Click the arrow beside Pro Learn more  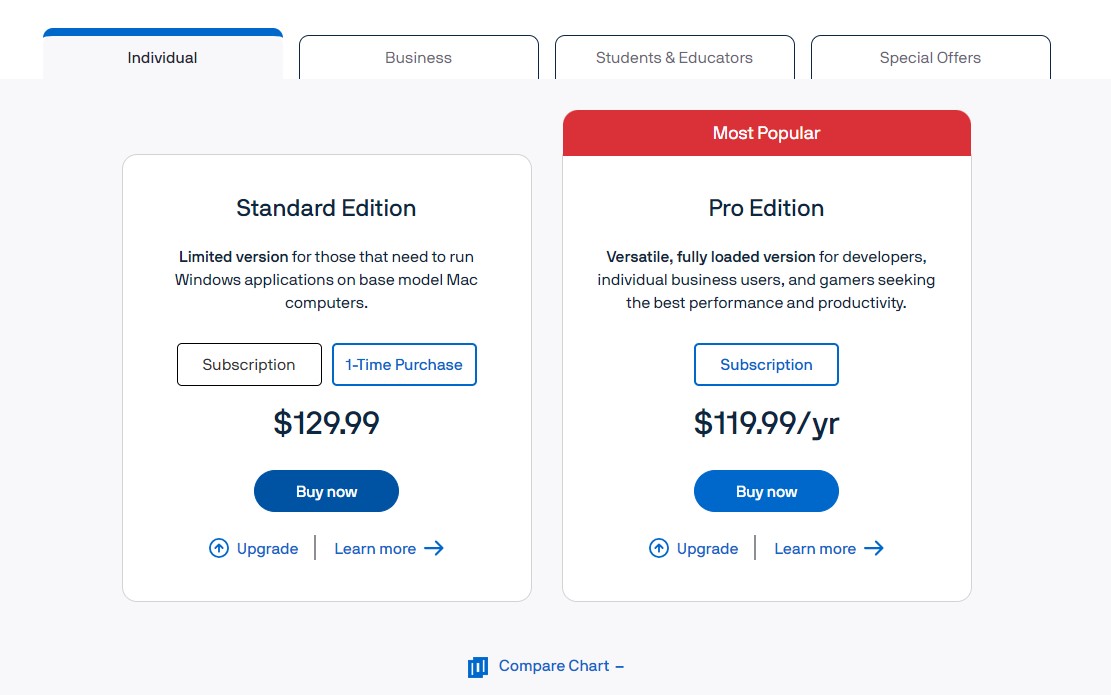[x=874, y=548]
